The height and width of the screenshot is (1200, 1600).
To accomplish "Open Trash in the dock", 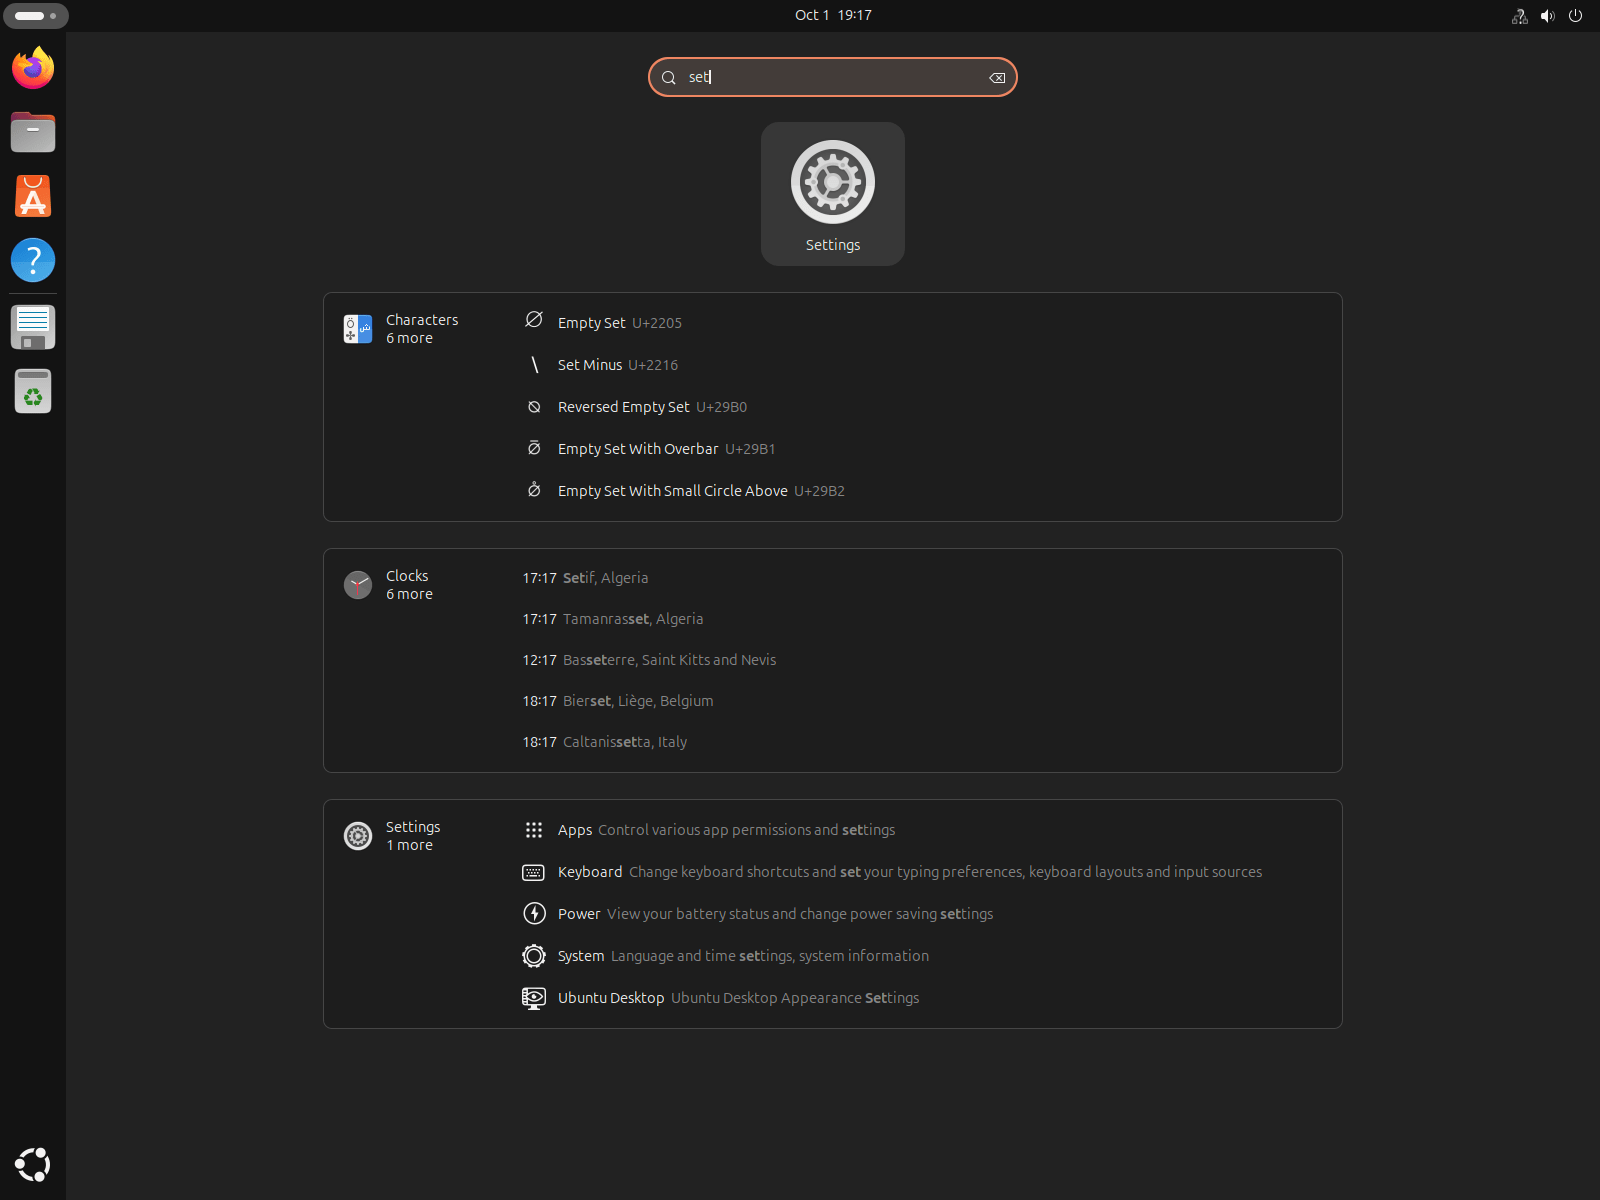I will point(33,391).
